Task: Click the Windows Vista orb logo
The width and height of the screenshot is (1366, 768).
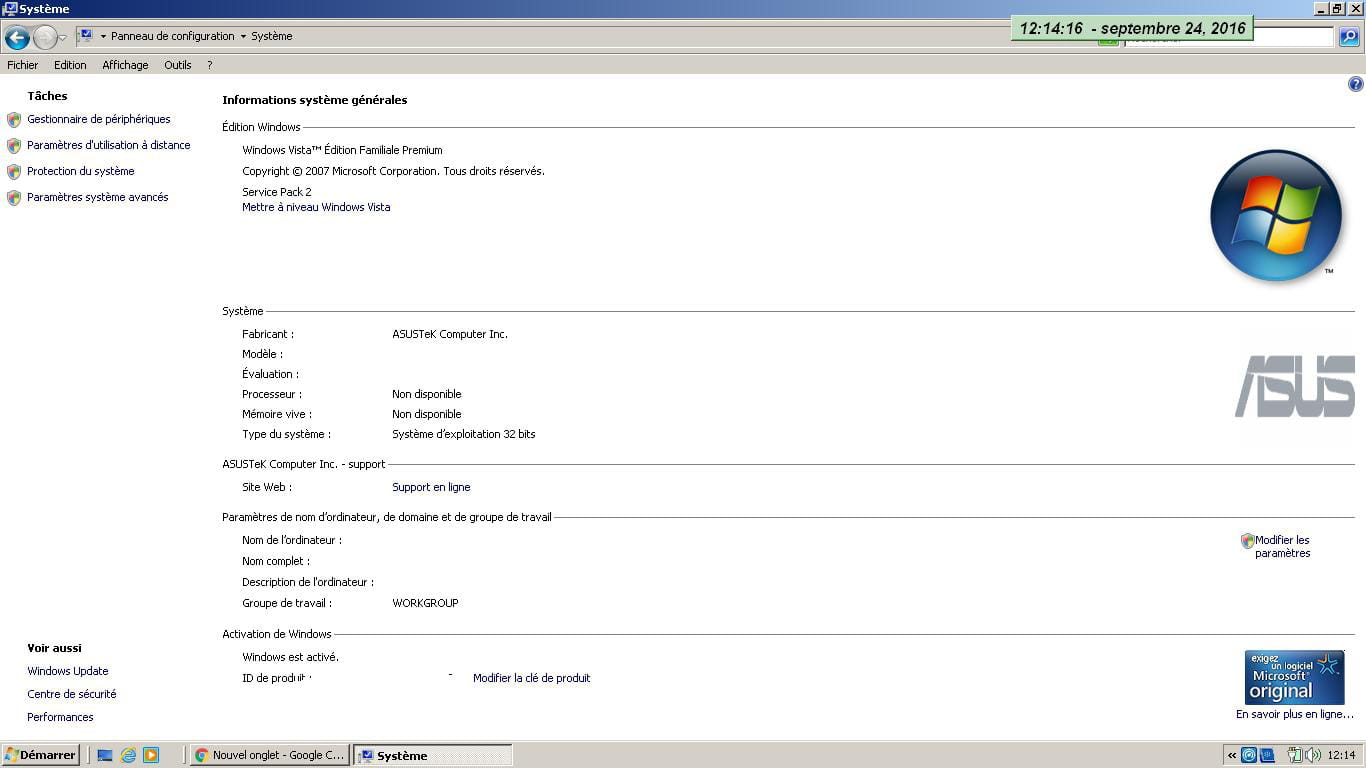Action: 1276,215
